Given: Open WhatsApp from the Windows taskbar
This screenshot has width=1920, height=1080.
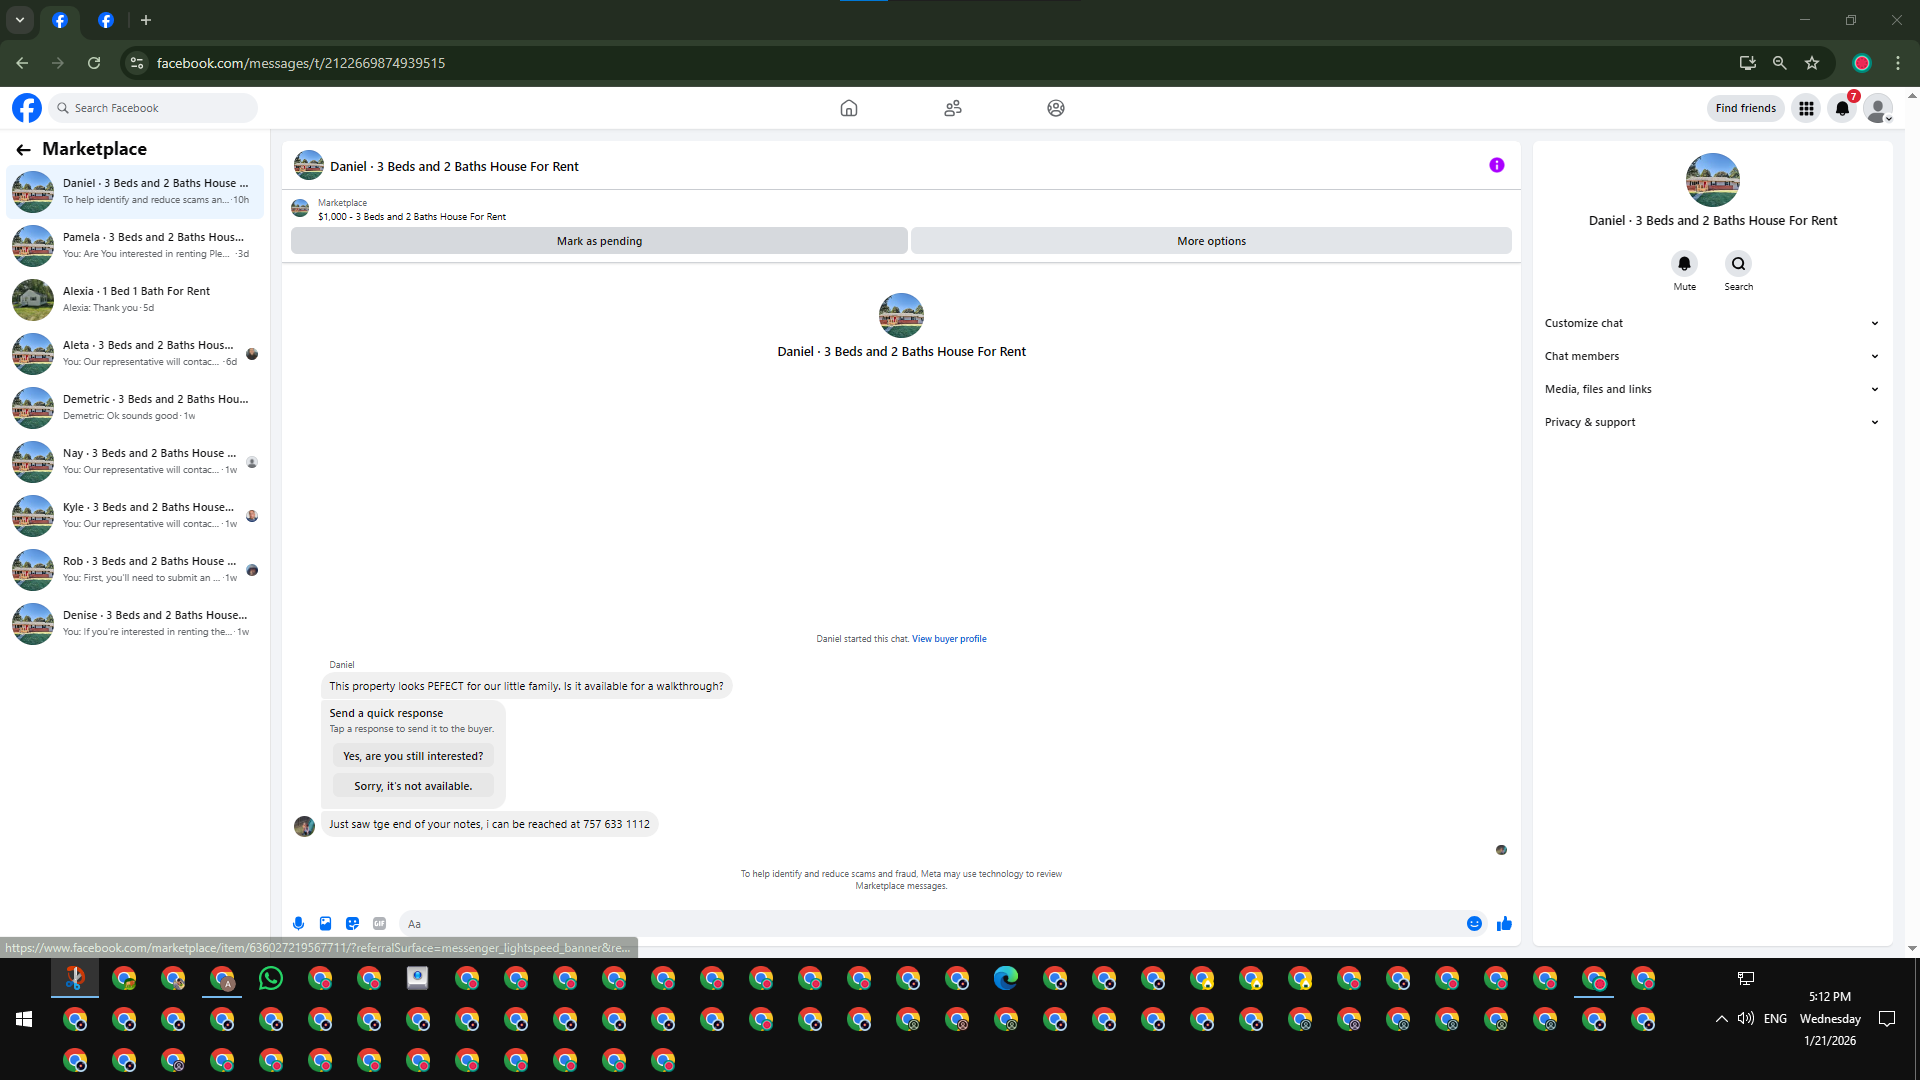Looking at the screenshot, I should [x=271, y=979].
